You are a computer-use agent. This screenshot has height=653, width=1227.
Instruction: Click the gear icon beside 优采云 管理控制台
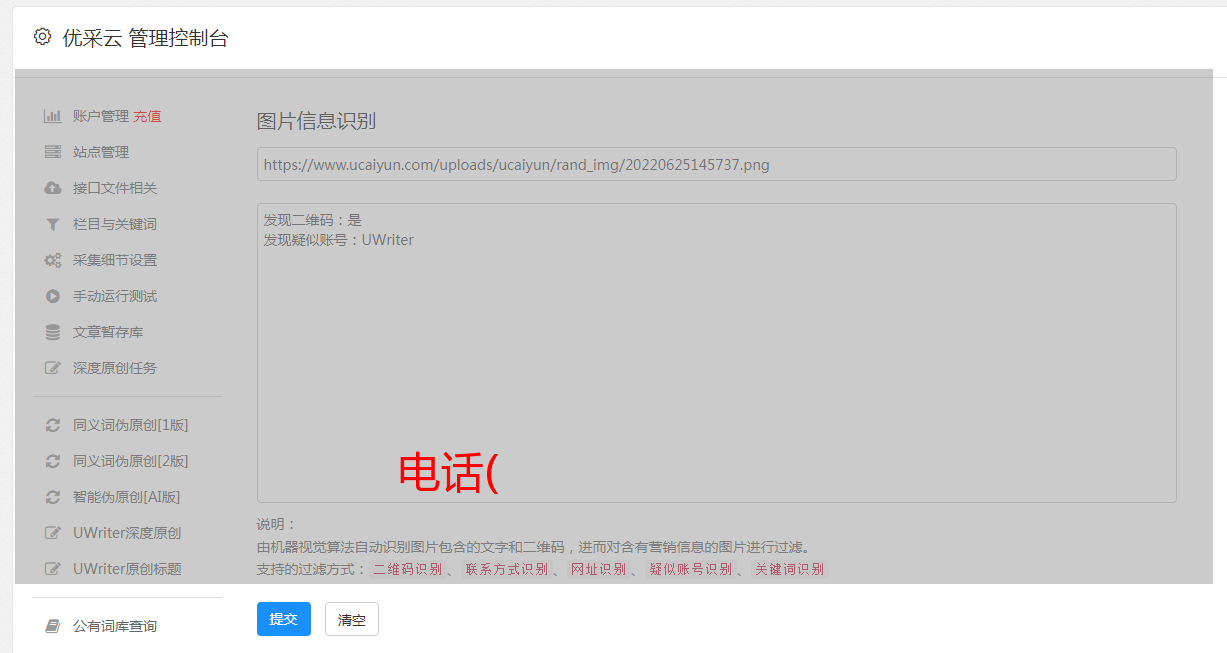(x=42, y=37)
